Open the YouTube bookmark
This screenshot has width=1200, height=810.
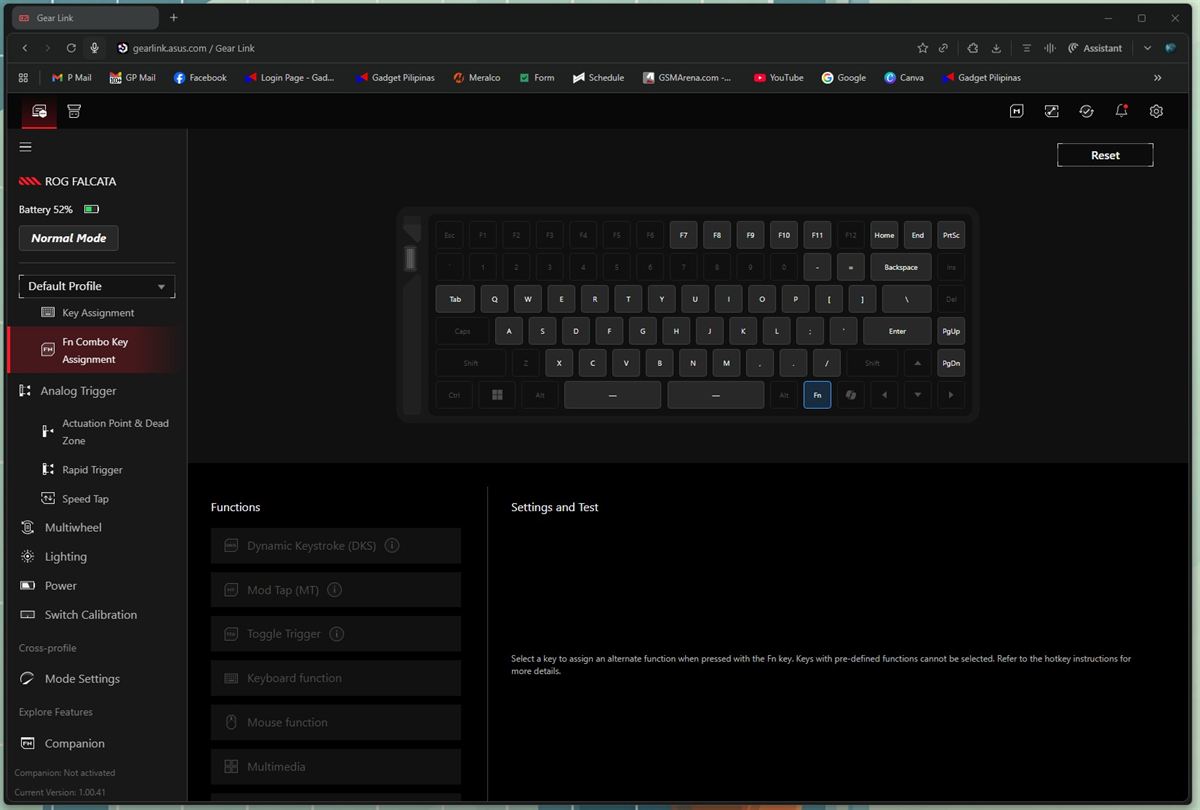[779, 77]
